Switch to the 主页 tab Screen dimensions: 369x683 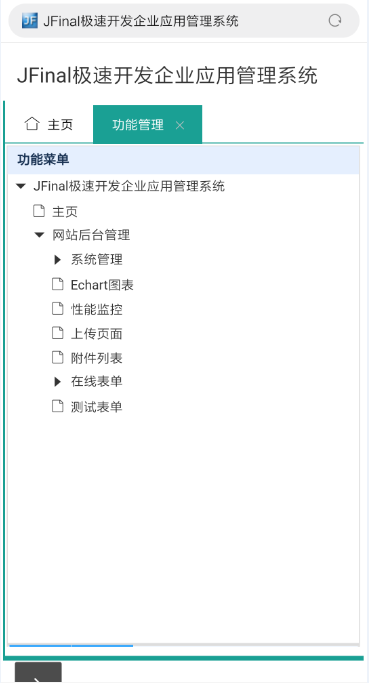(49, 124)
